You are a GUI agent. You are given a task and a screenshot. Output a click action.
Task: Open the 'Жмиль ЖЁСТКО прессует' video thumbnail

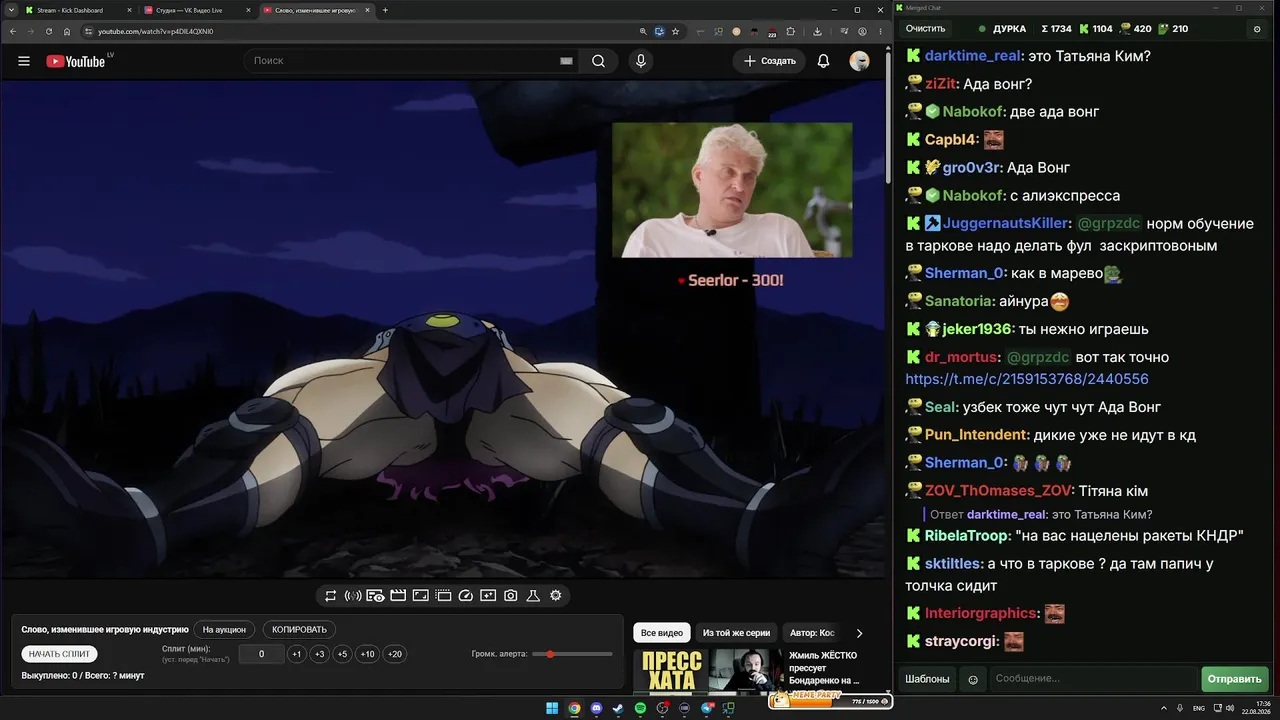709,672
